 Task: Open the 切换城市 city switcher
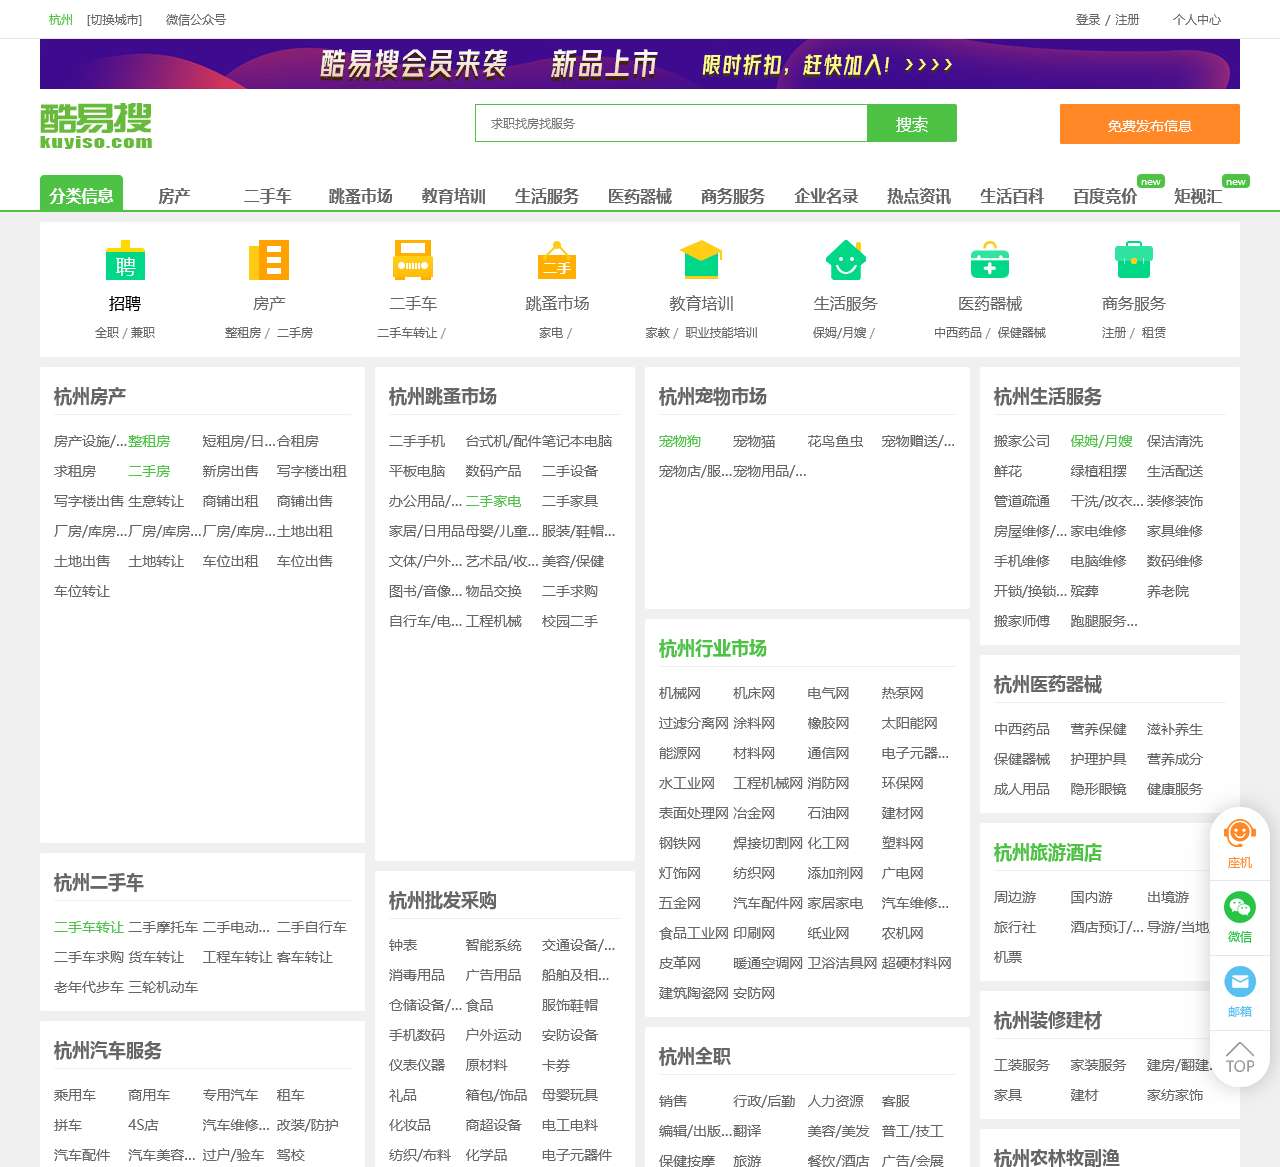112,19
